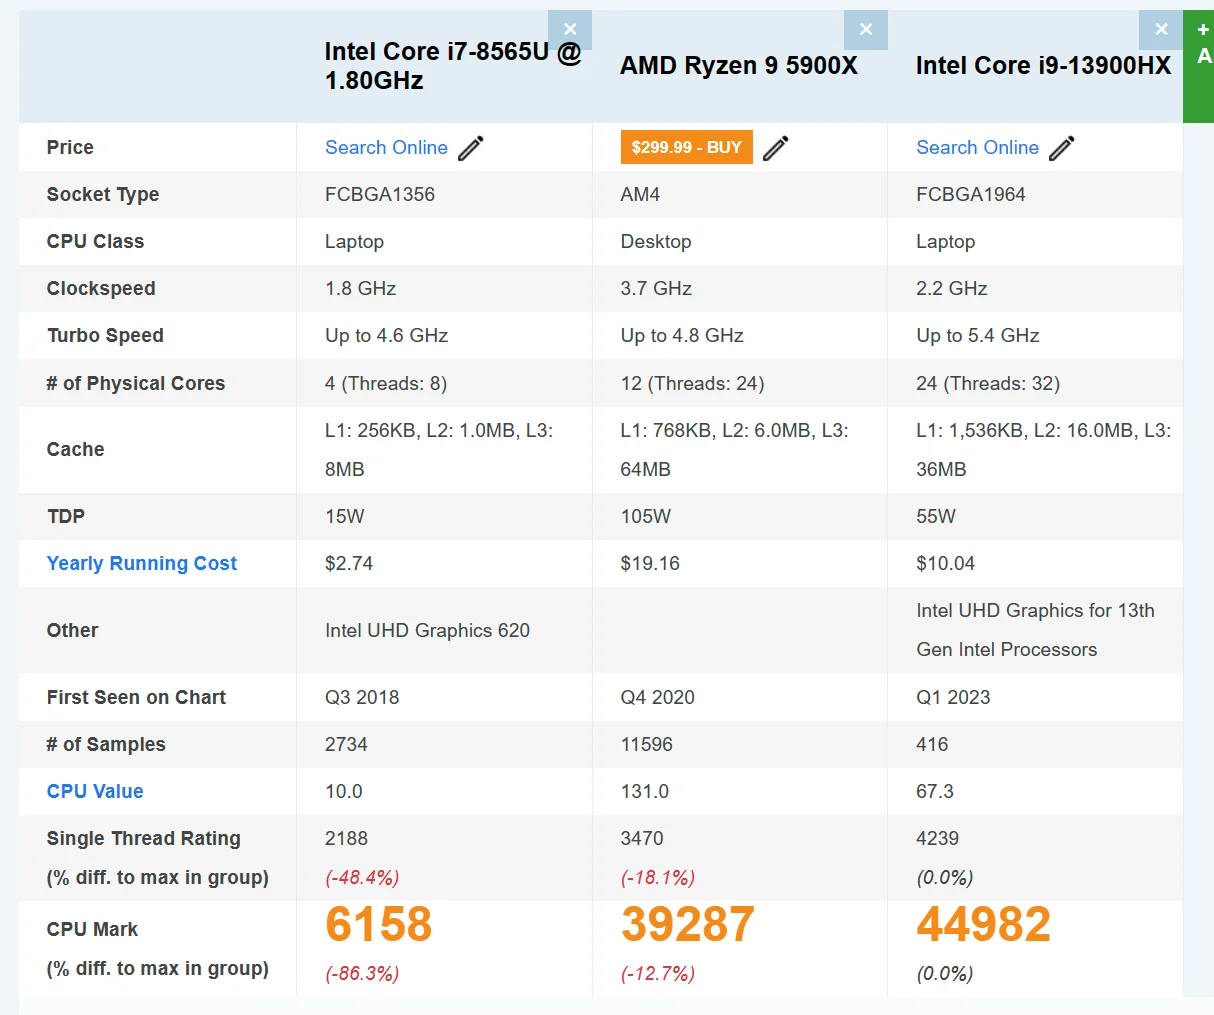The width and height of the screenshot is (1214, 1015).
Task: Click socket type FCBGA1964
Action: [971, 194]
